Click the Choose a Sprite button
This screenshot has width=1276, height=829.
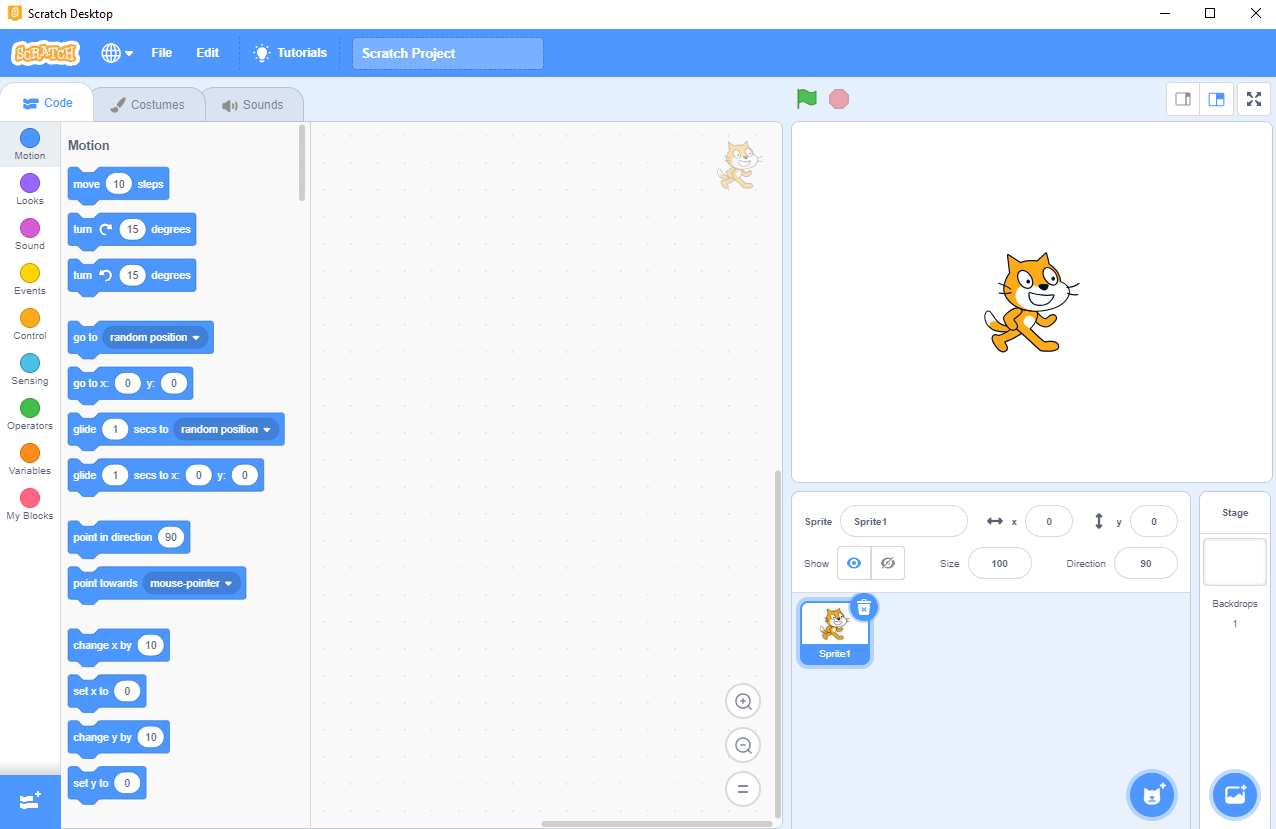tap(1152, 795)
